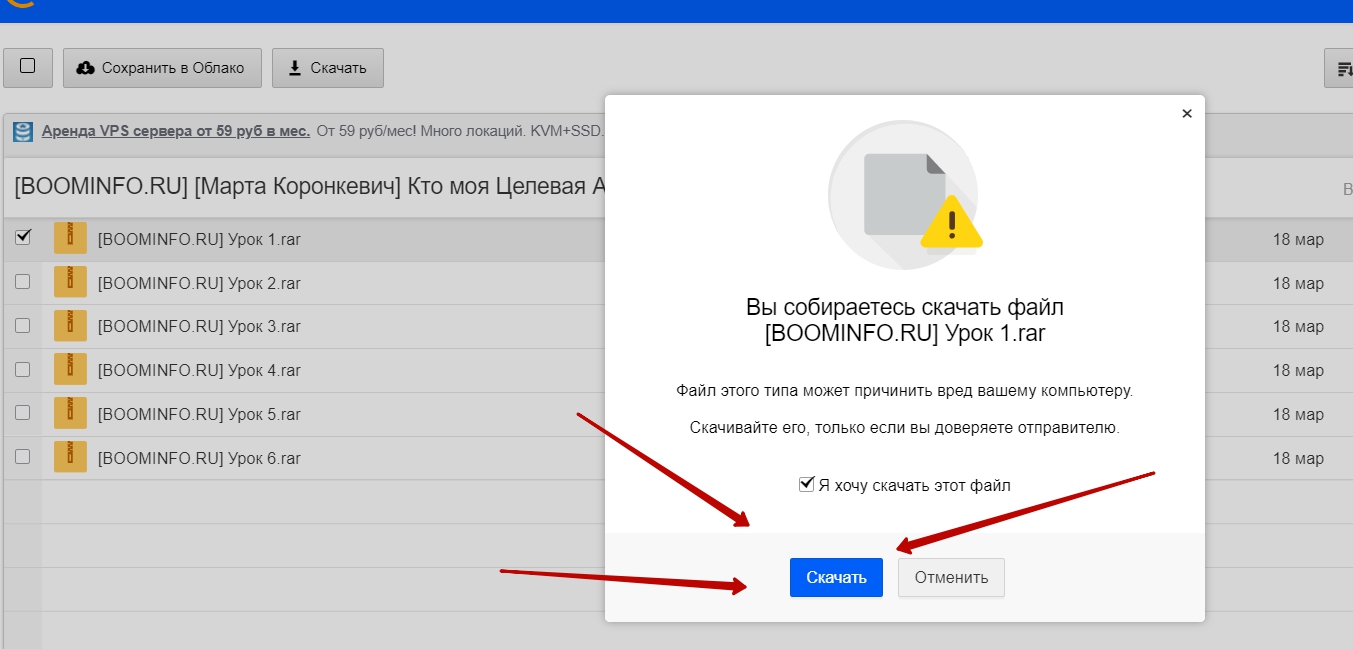Click the '18 мар' date of Урок 6.rar
This screenshot has height=649, width=1353.
(x=1298, y=458)
